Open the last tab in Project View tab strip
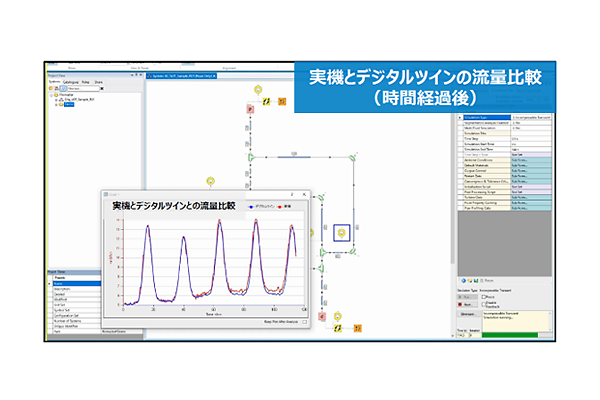This screenshot has height=400, width=600. pyautogui.click(x=98, y=82)
